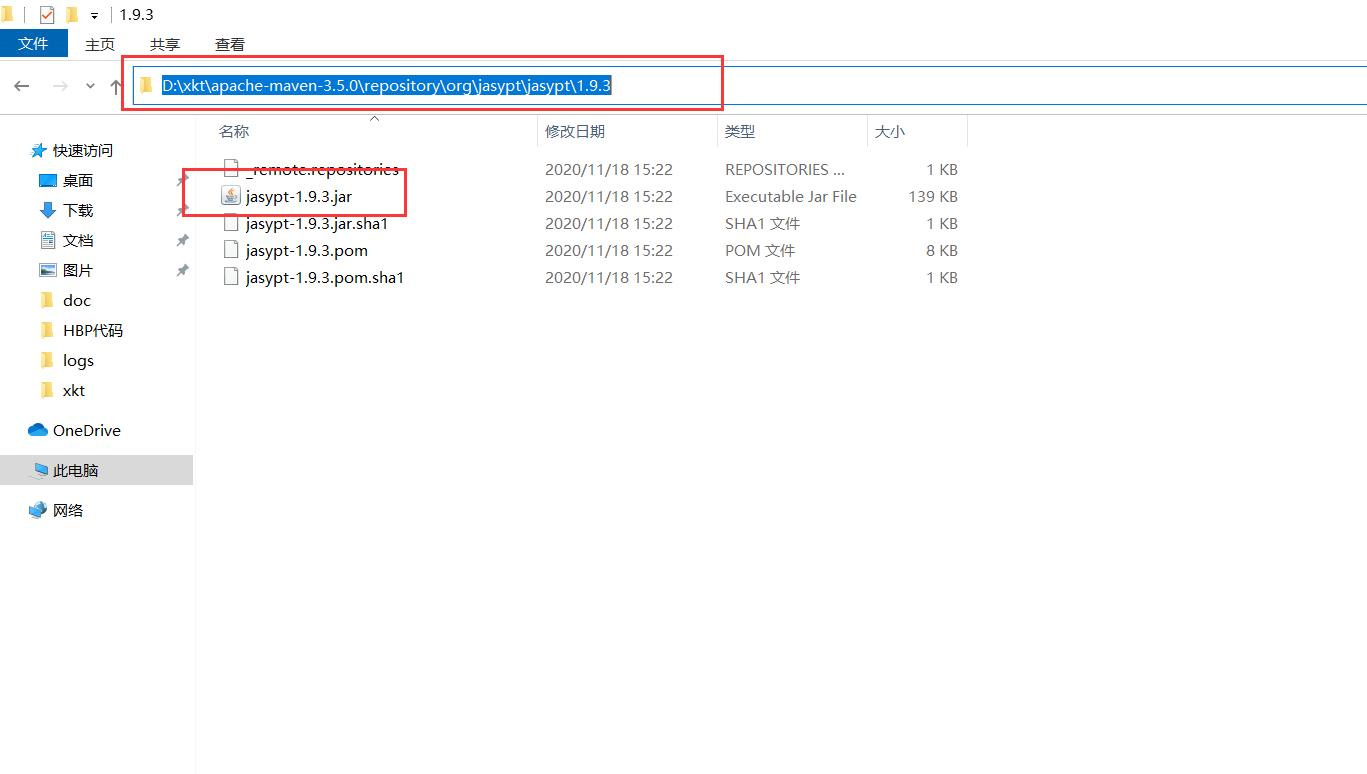The height and width of the screenshot is (774, 1367).
Task: Open 快速访问 in the navigation pane
Action: click(83, 150)
